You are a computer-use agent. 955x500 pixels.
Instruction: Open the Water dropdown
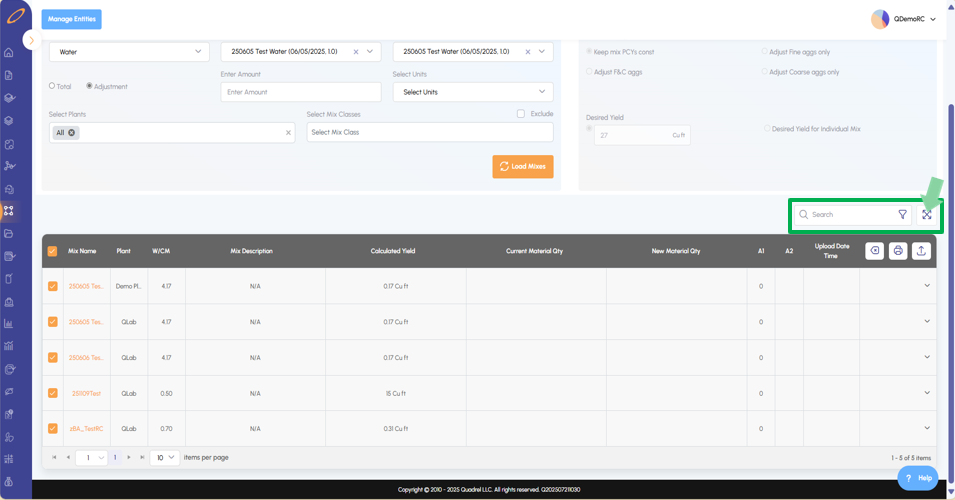(x=129, y=52)
